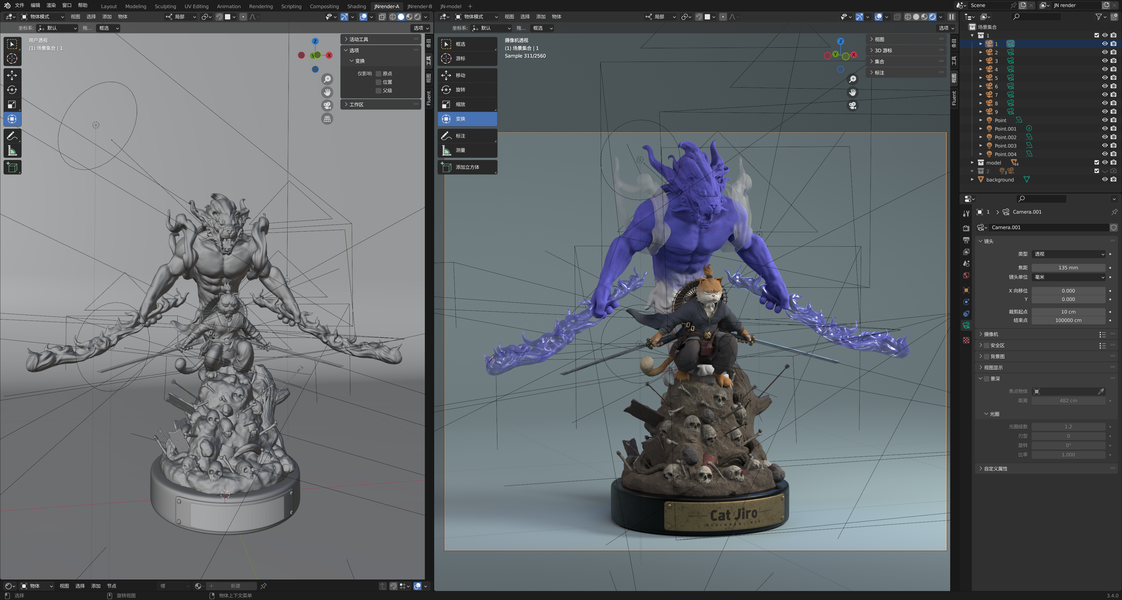Switch to the Shading workspace tab

[356, 6]
